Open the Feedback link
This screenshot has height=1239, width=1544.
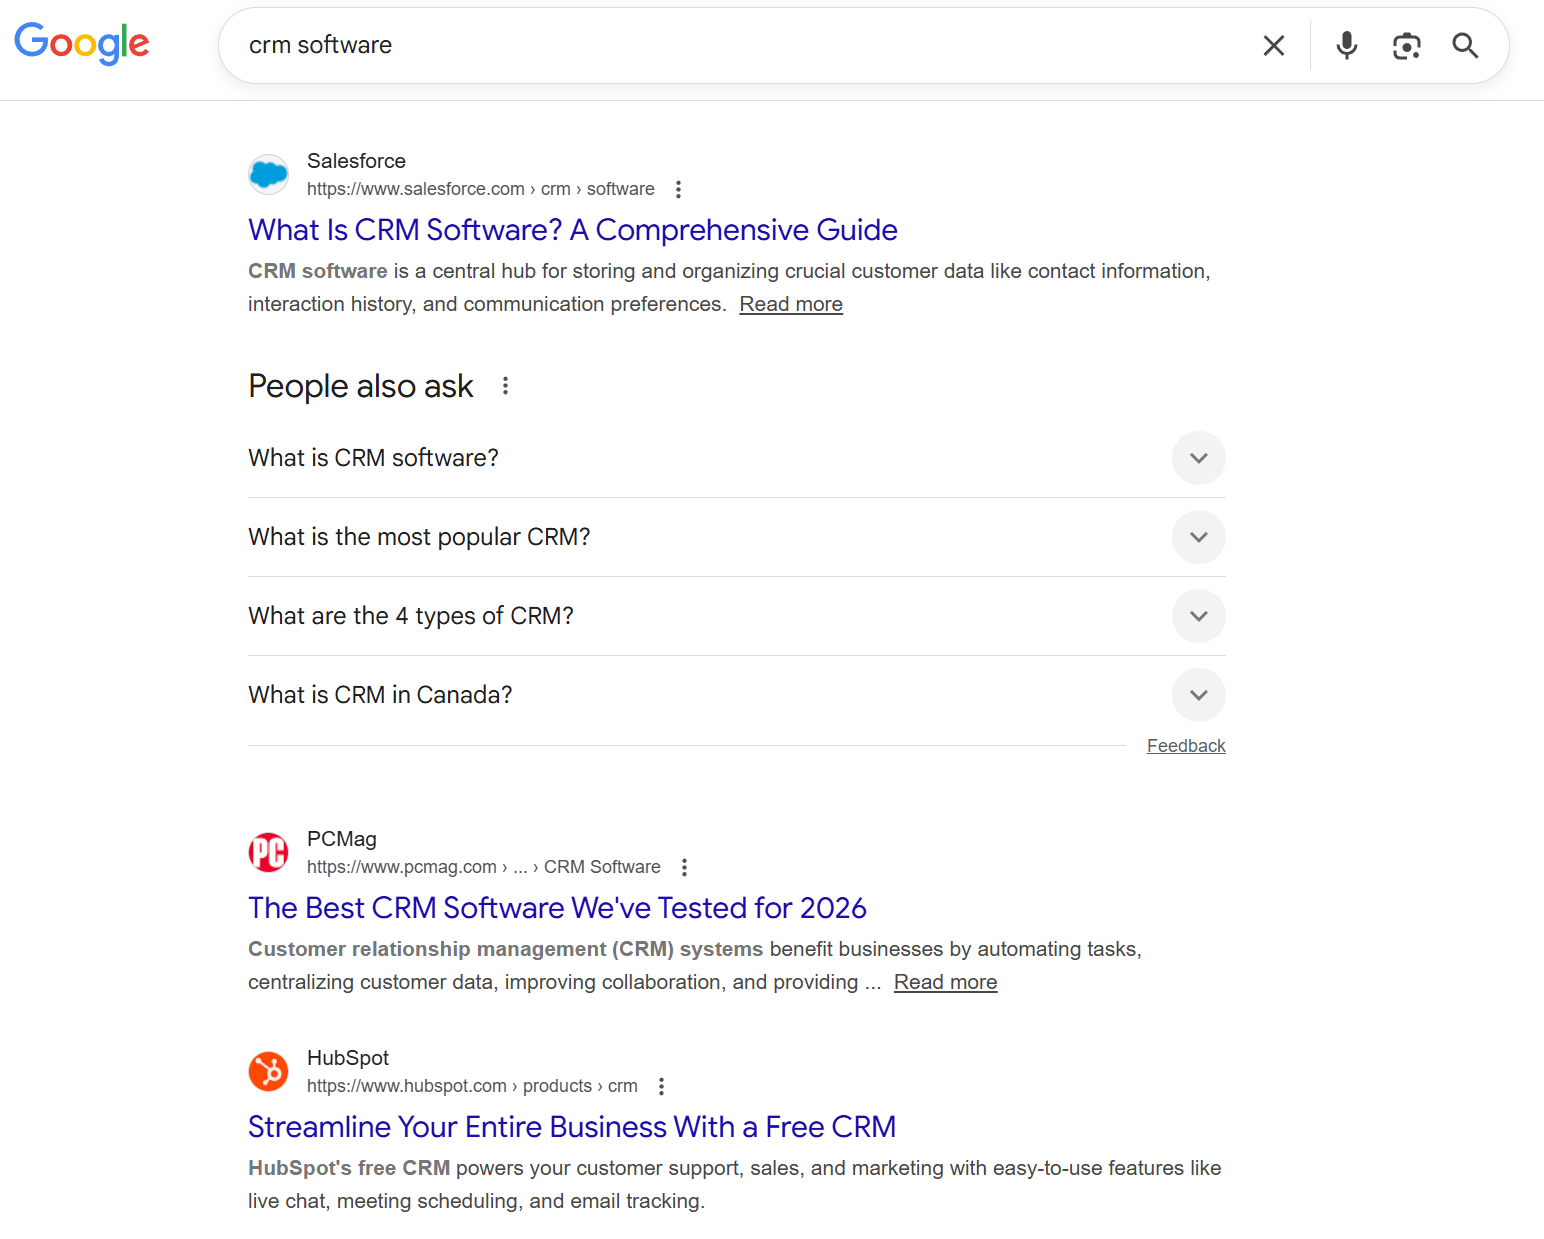point(1186,745)
